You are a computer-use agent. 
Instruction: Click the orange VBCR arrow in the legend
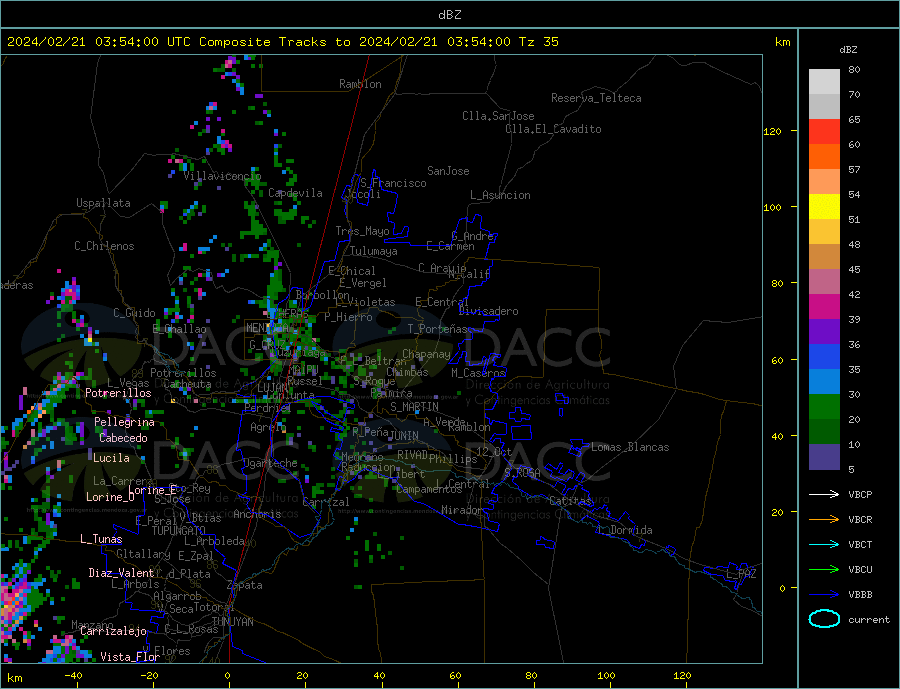pos(824,520)
